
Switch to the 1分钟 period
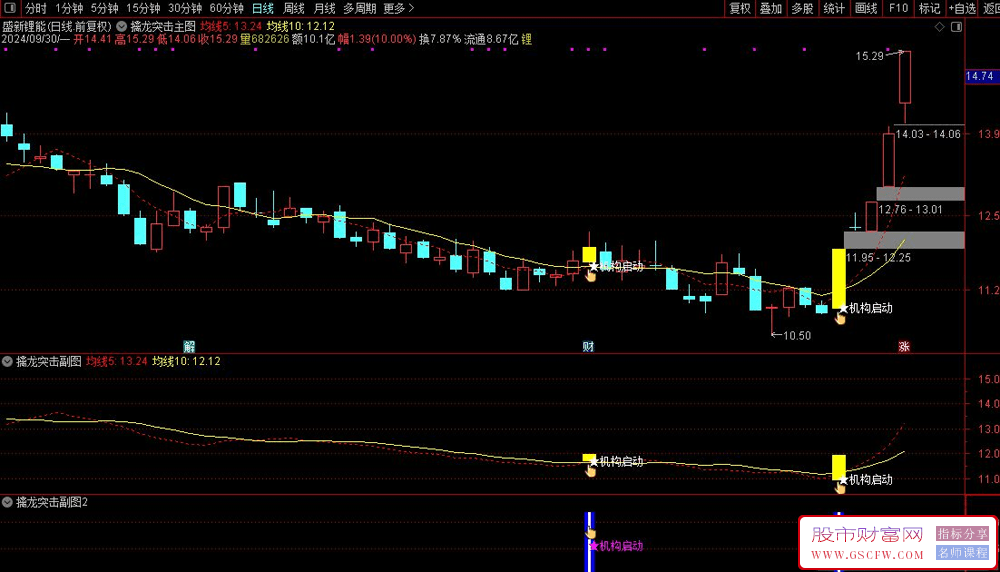click(x=69, y=8)
